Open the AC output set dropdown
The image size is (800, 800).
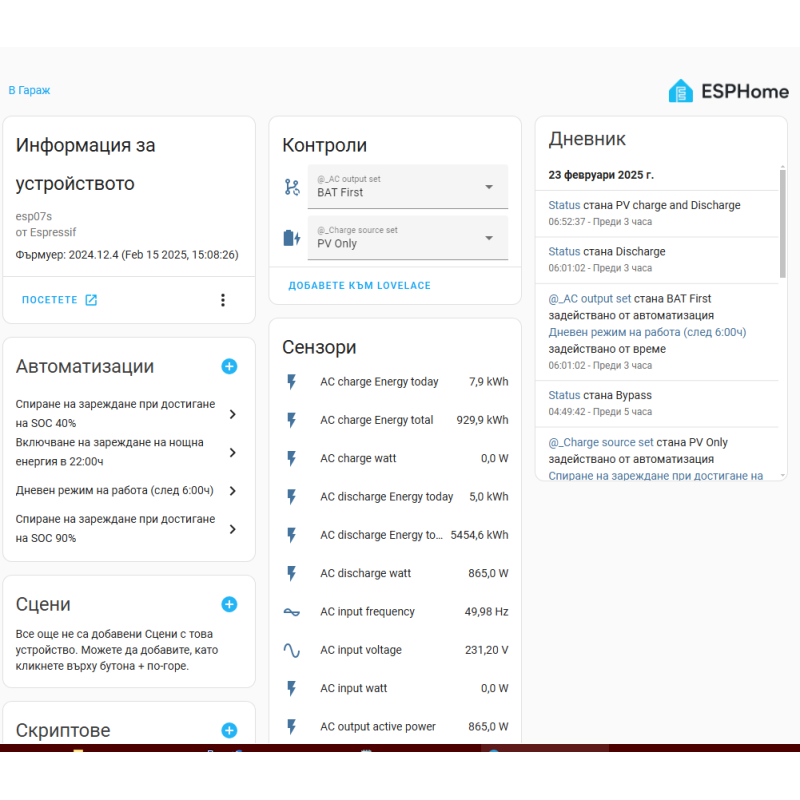tap(407, 187)
